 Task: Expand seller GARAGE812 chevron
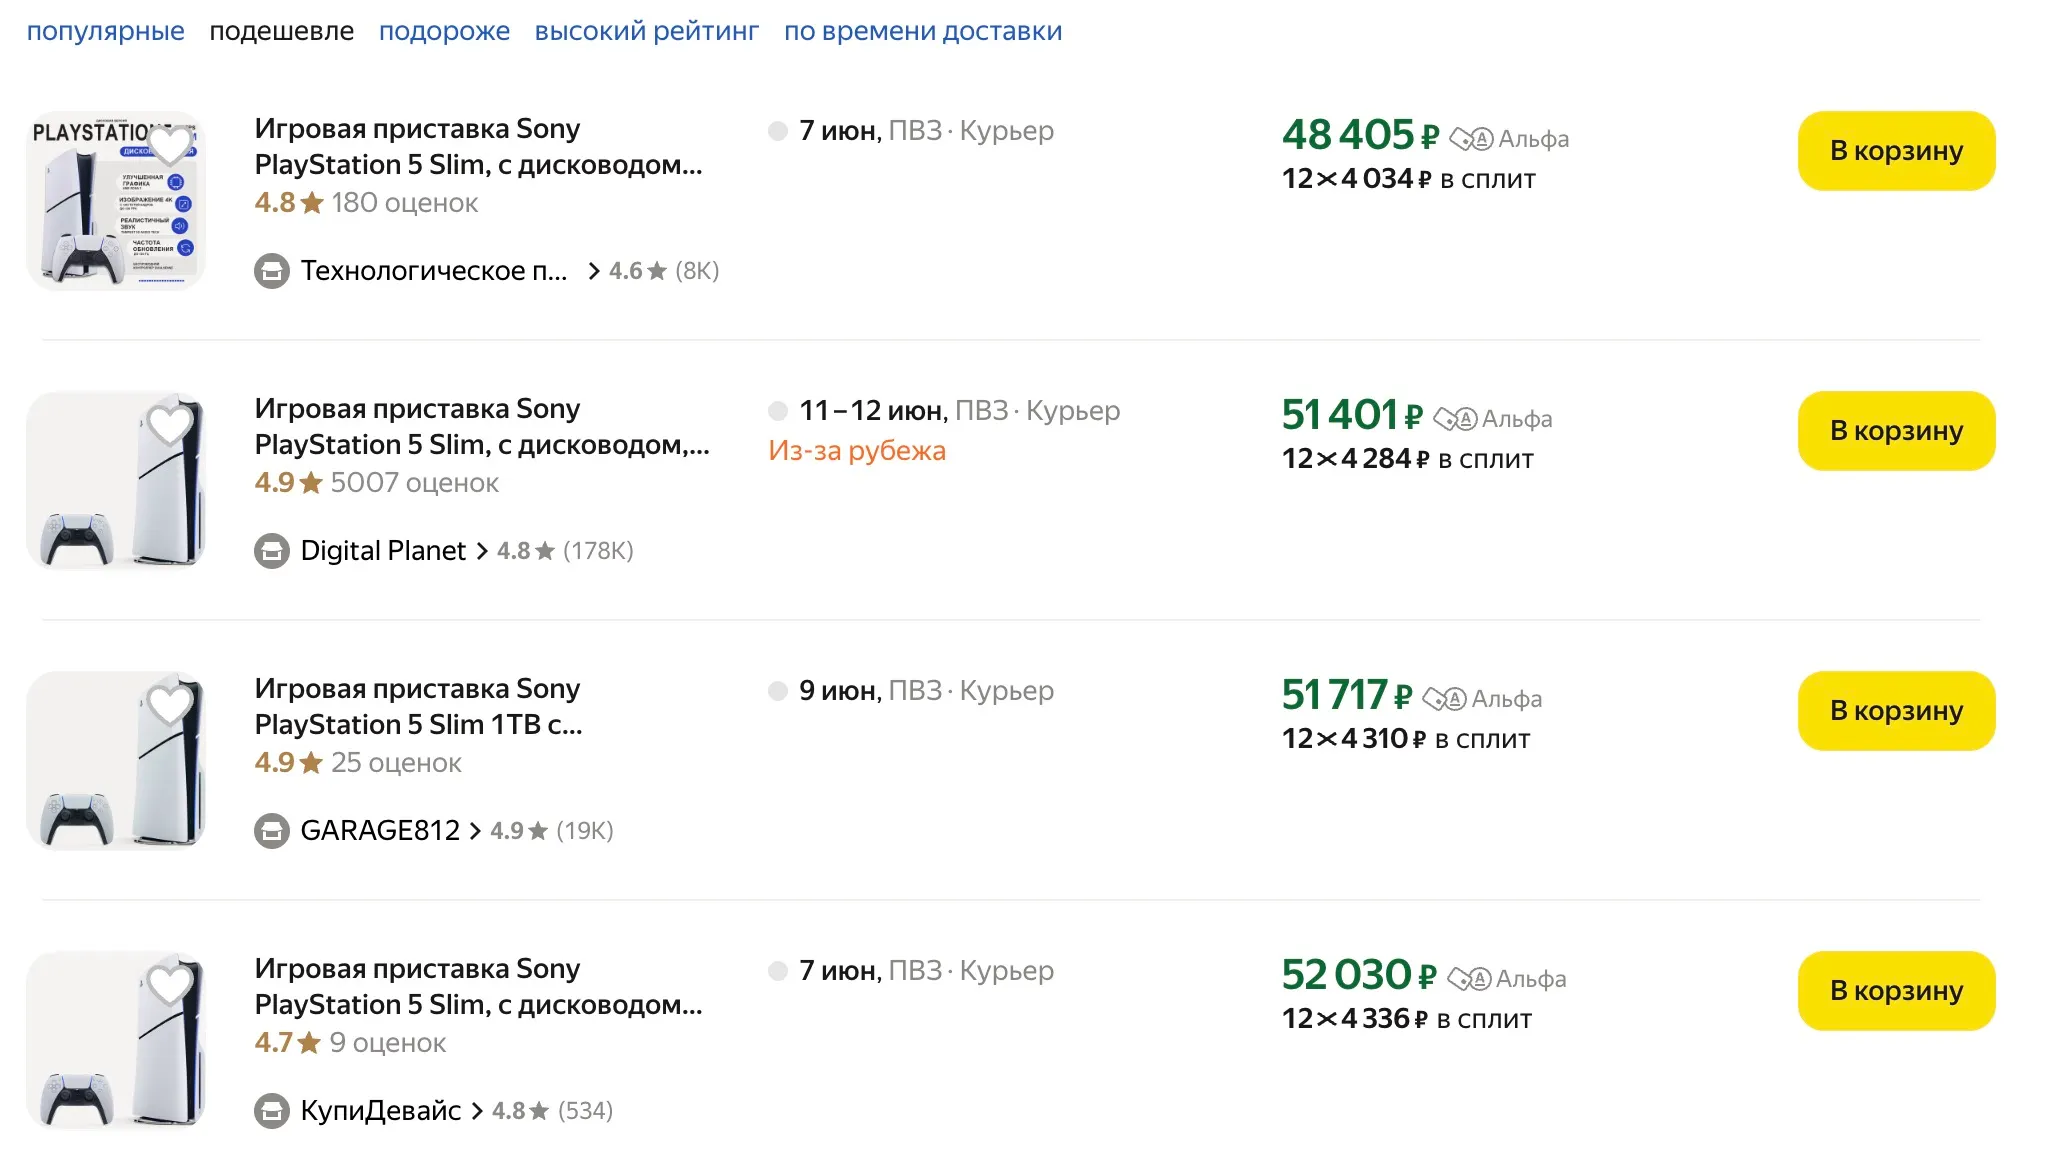pos(475,831)
